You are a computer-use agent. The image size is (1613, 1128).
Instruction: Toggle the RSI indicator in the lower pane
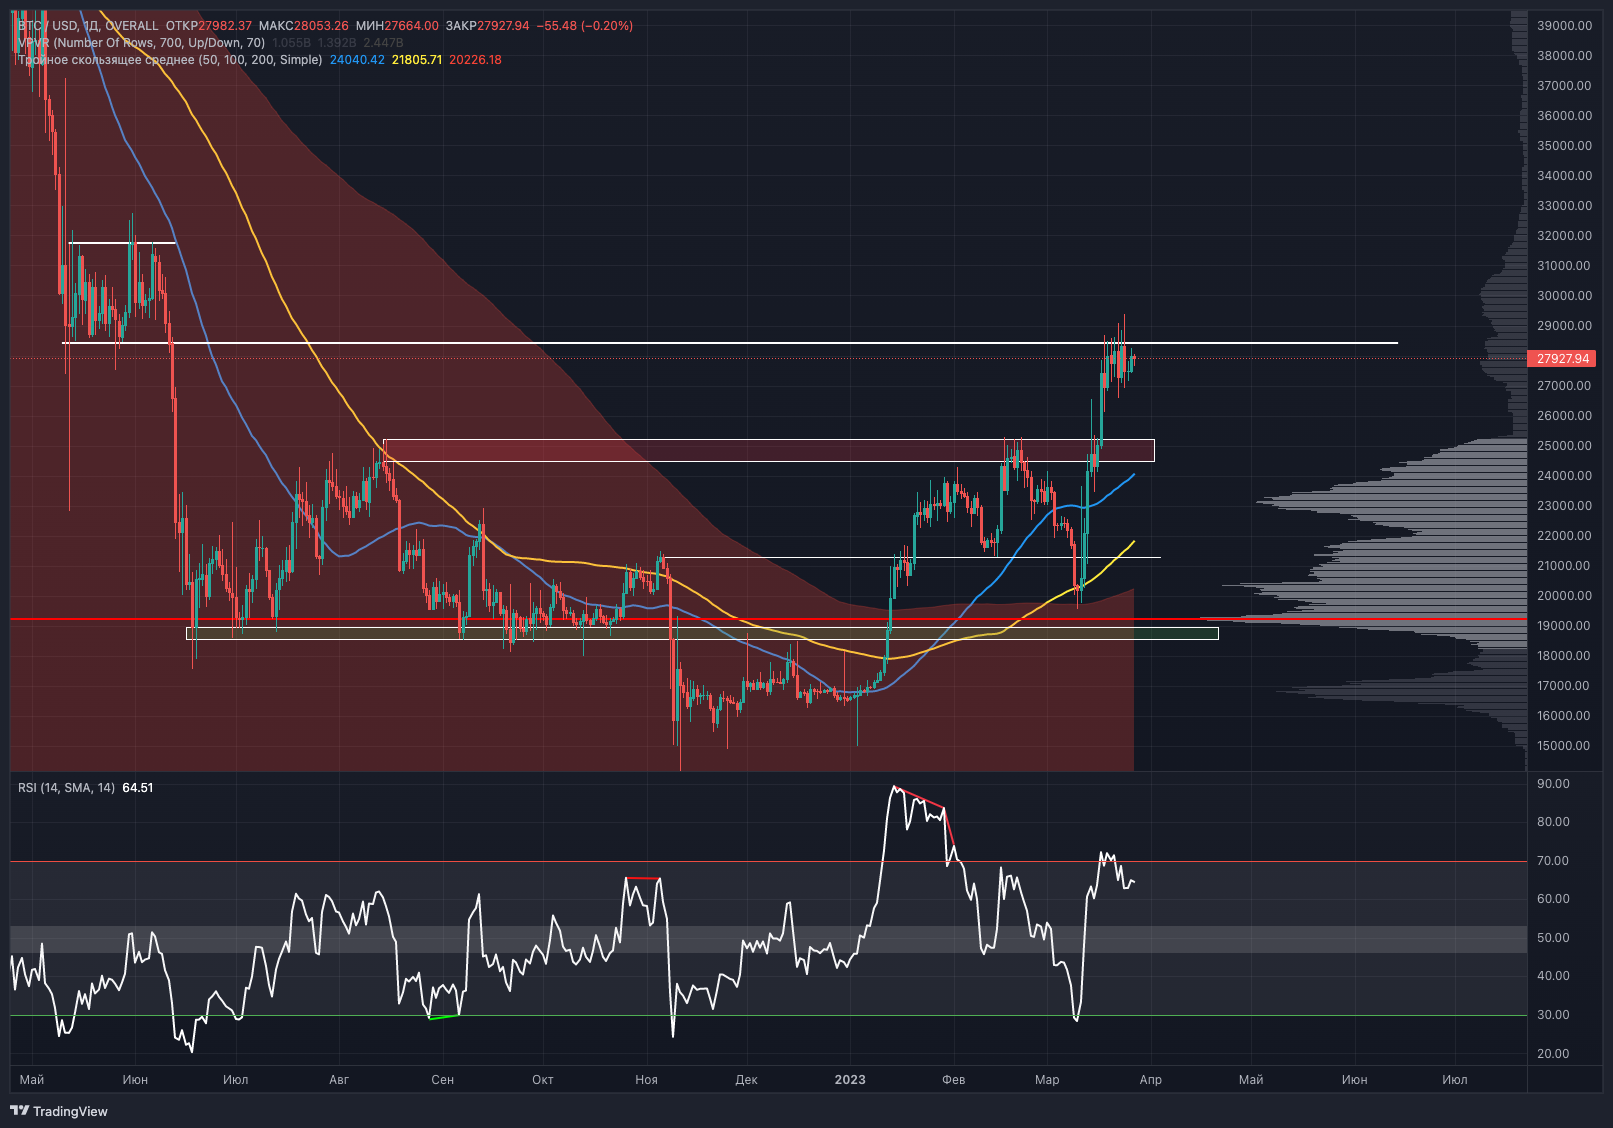(x=40, y=788)
